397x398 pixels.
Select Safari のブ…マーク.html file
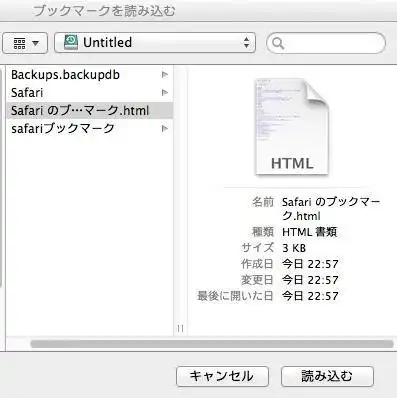[89, 110]
